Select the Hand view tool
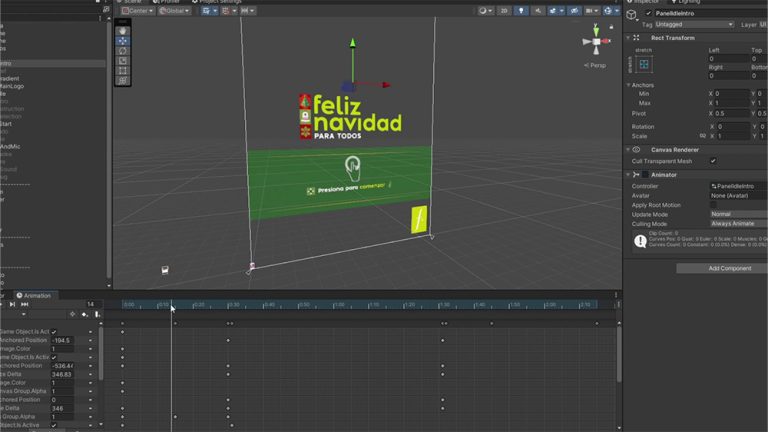This screenshot has height=432, width=768. tap(123, 30)
